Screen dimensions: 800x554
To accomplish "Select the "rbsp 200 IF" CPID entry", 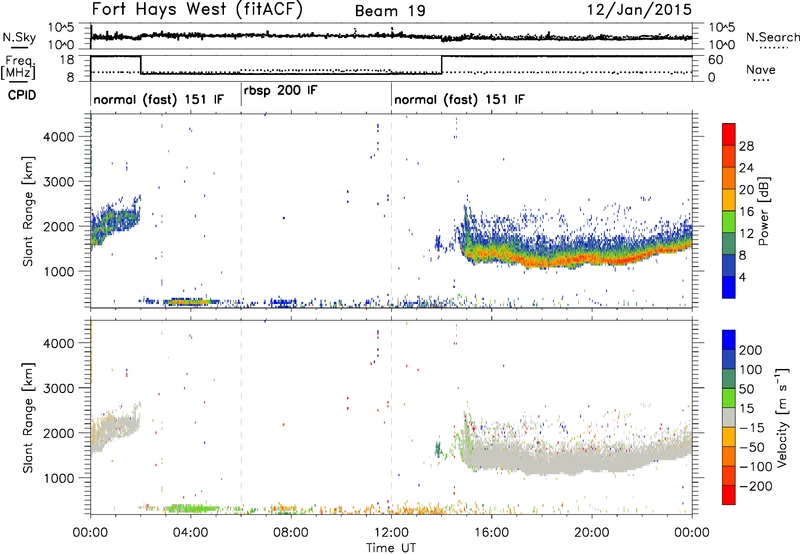I will [281, 91].
